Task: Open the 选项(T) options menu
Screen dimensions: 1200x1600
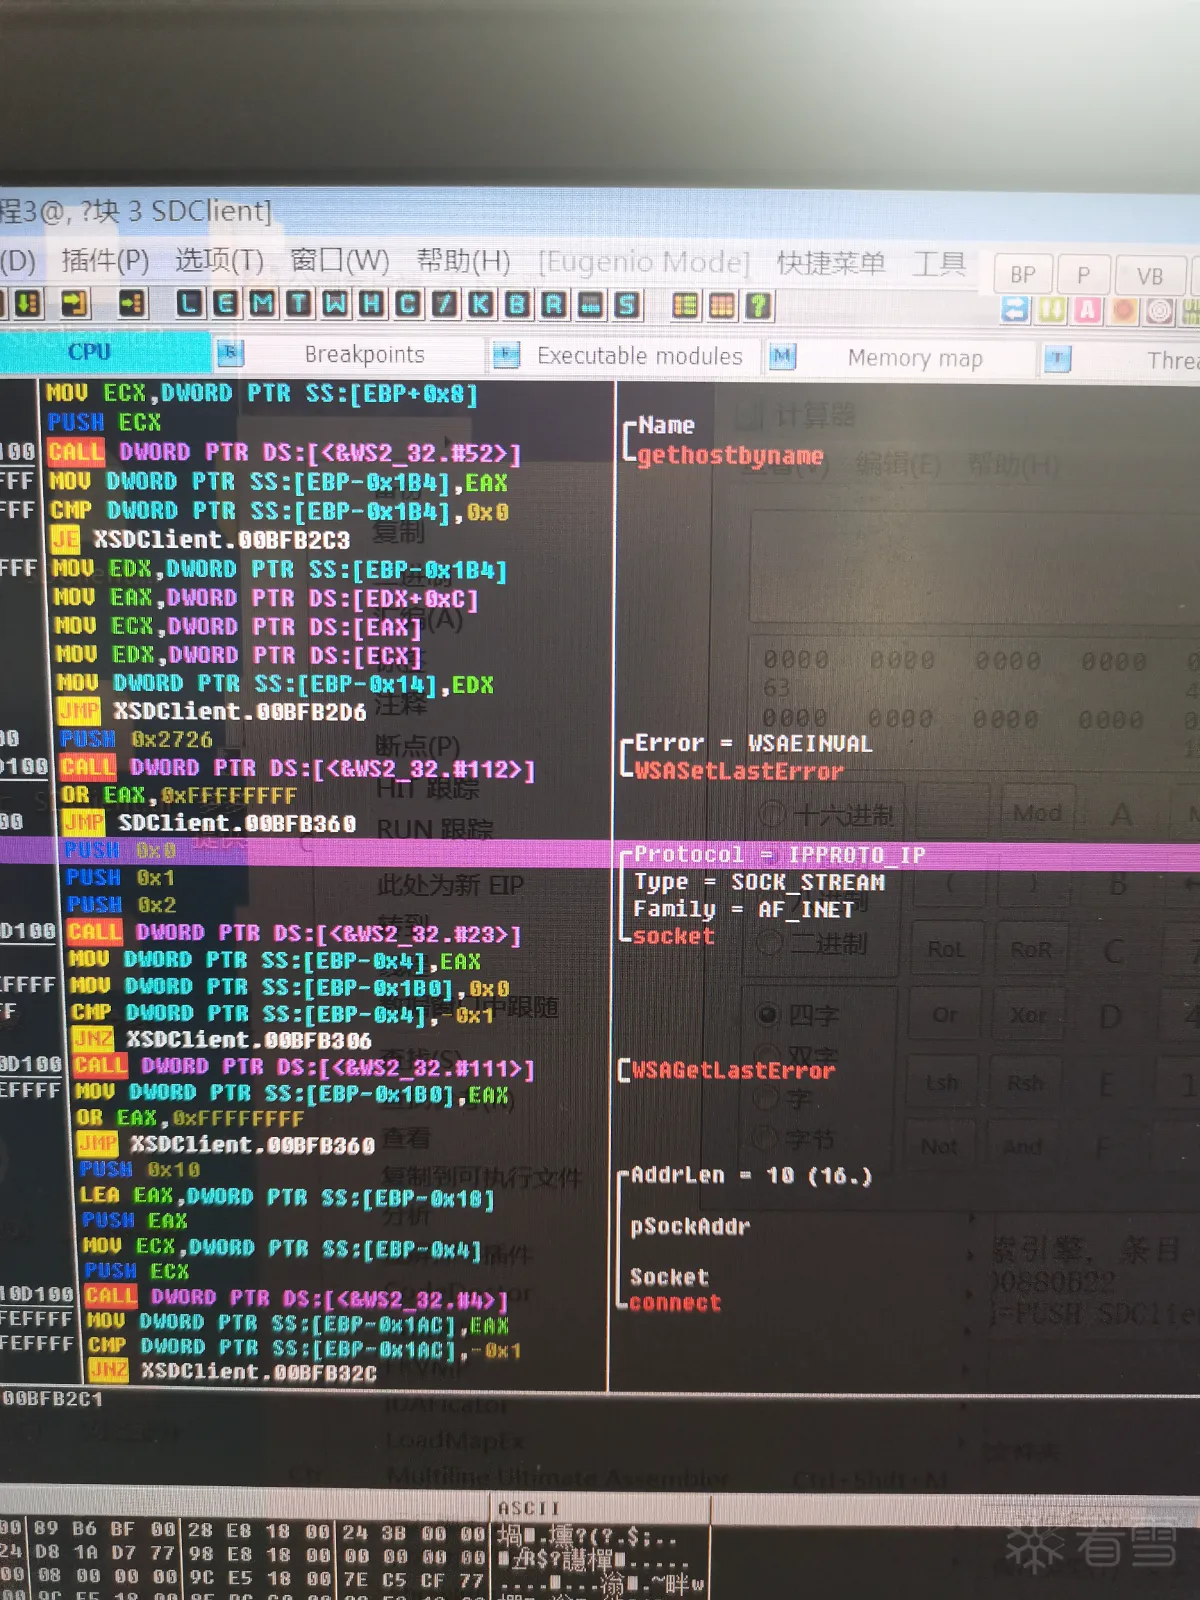Action: click(x=220, y=261)
